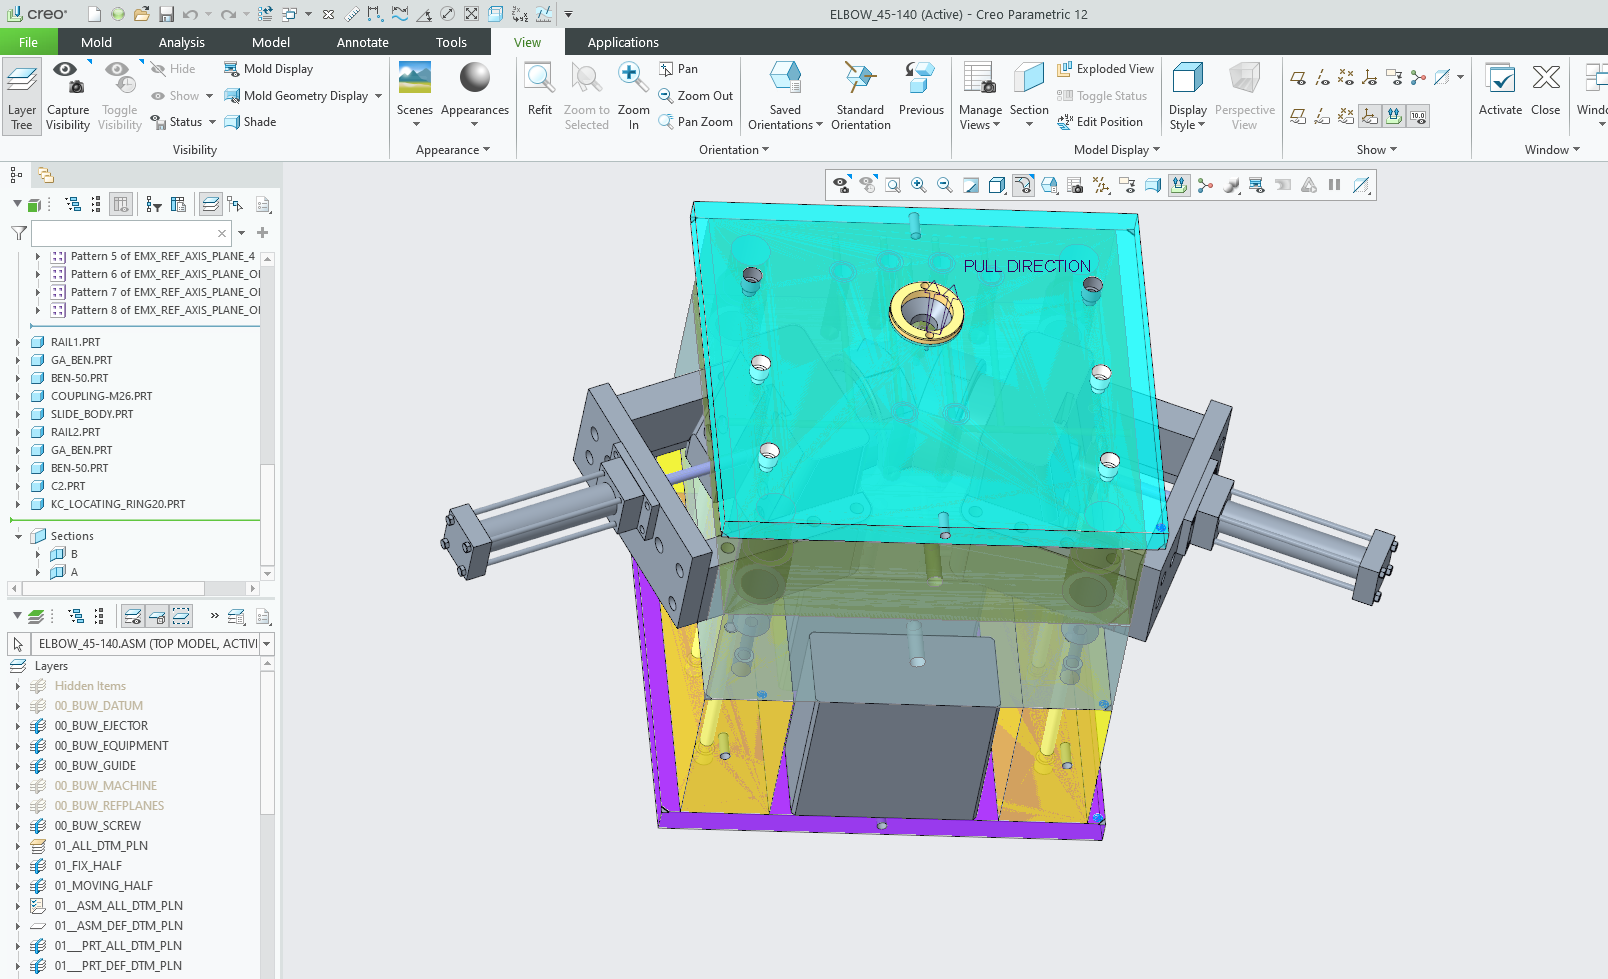Click the Activate window icon
1608x979 pixels.
(x=1499, y=80)
